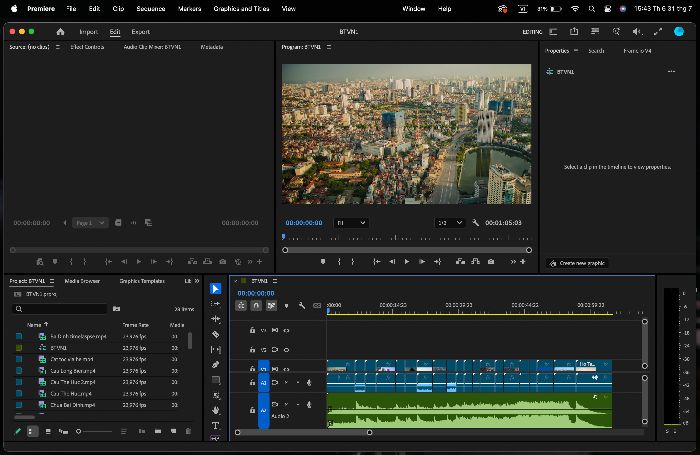Add marker from timeline header
Image resolution: width=700 pixels, height=455 pixels.
(287, 306)
